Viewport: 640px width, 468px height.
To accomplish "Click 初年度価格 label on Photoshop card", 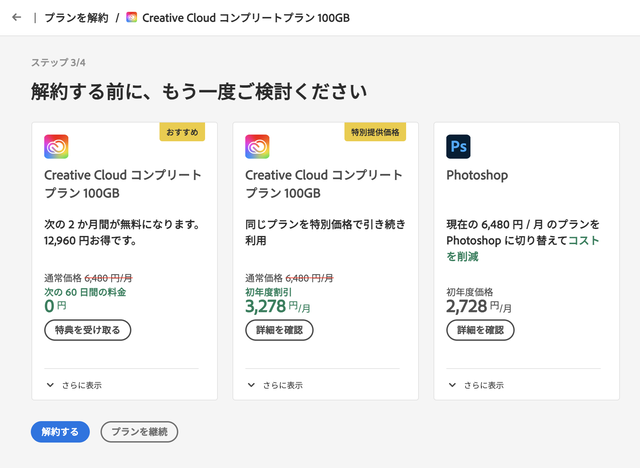I will (469, 292).
